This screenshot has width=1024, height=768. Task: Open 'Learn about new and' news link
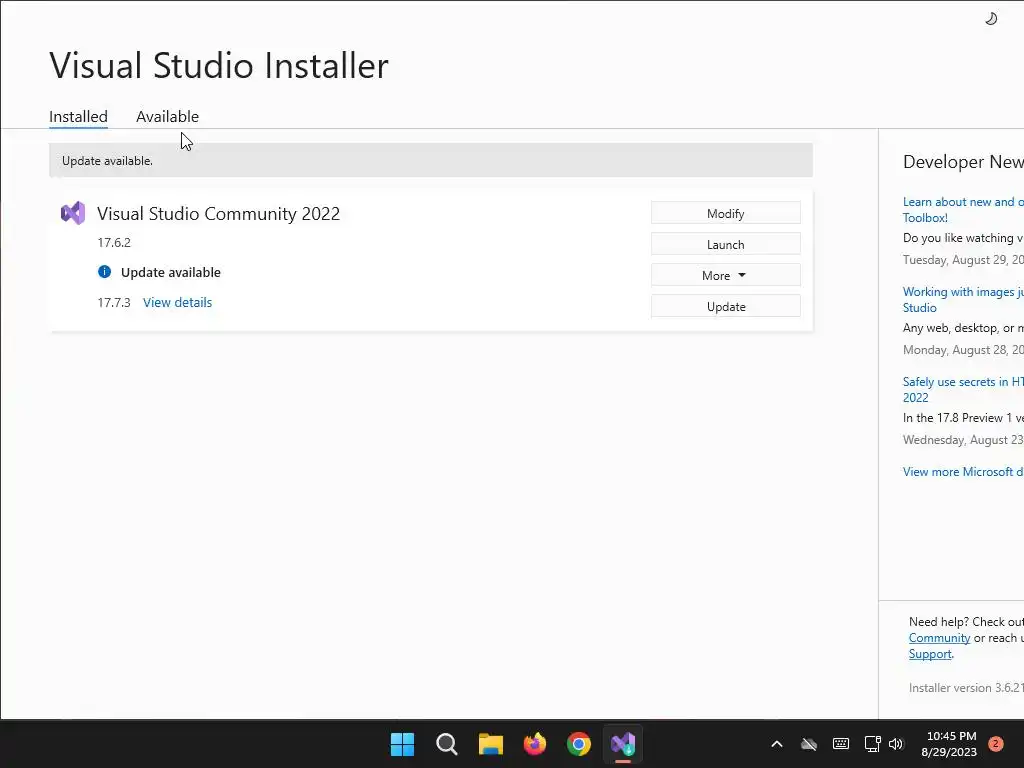(963, 210)
